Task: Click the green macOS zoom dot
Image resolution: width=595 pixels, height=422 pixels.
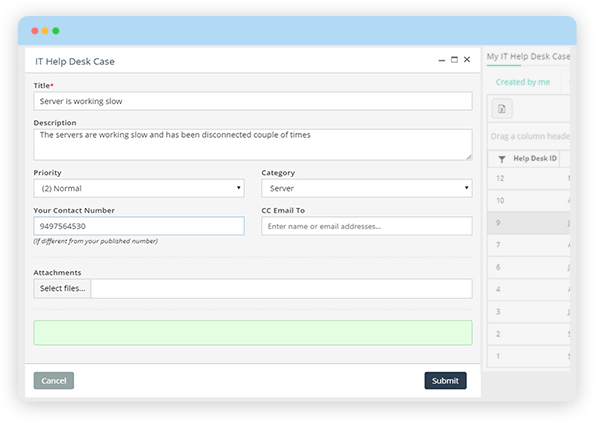Action: coord(56,31)
